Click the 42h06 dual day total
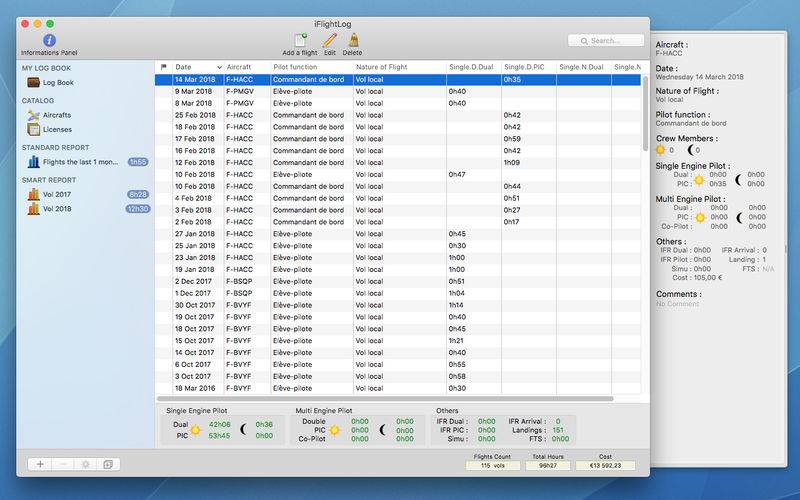Viewport: 800px width, 500px height. [x=219, y=424]
